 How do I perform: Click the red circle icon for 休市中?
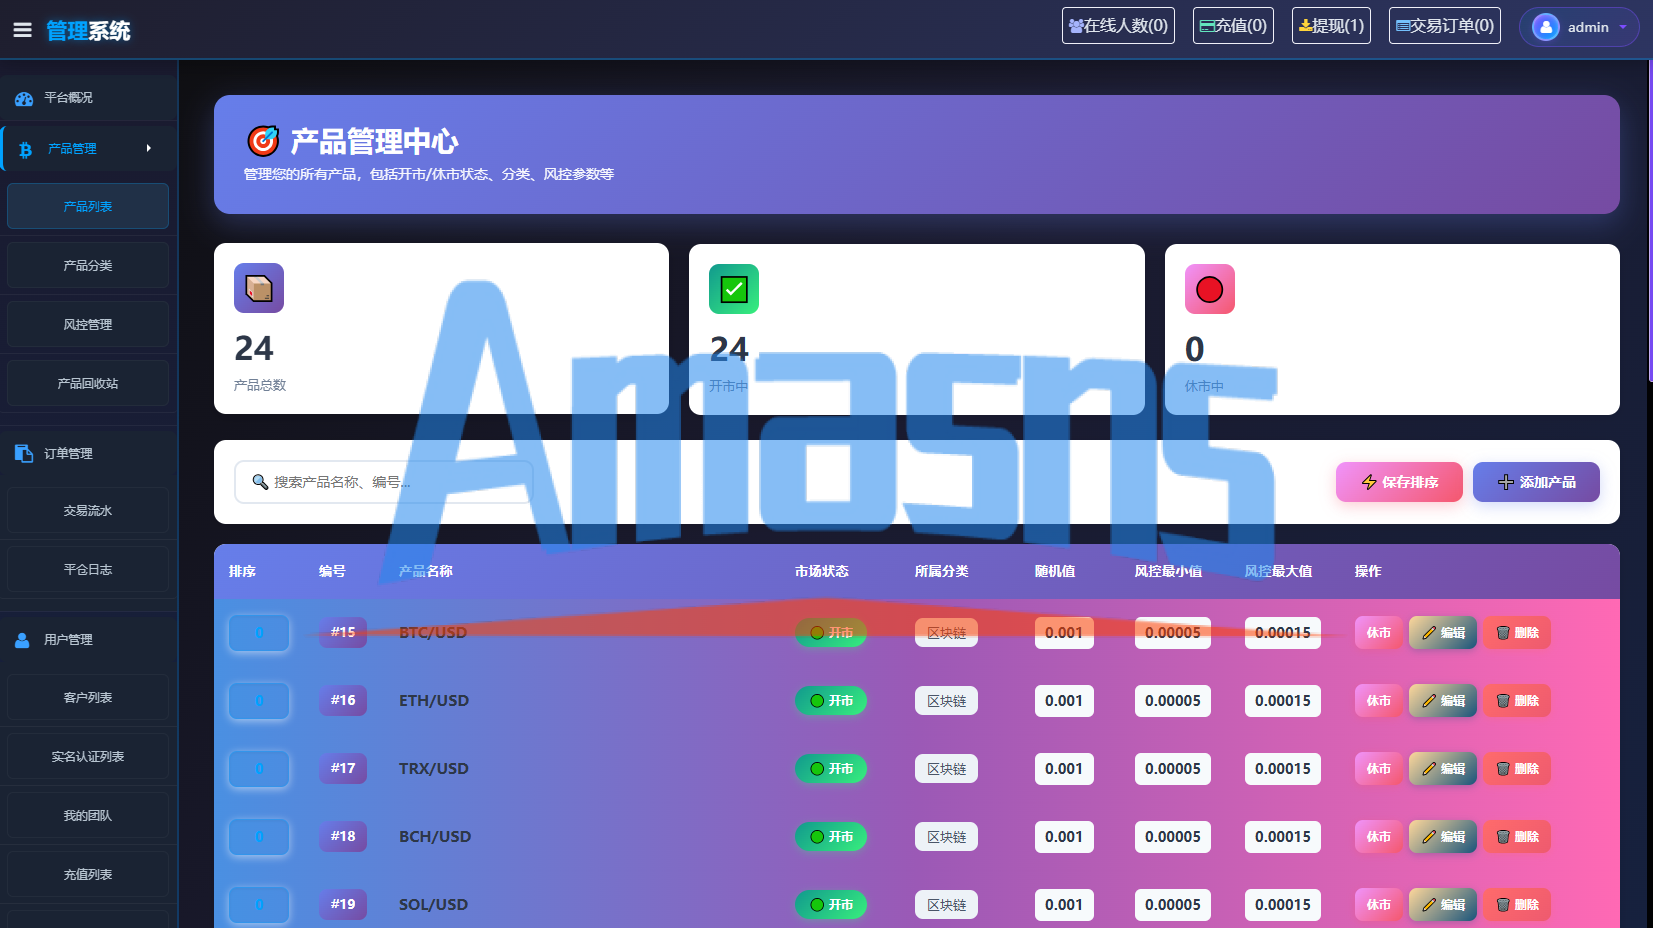coord(1210,289)
